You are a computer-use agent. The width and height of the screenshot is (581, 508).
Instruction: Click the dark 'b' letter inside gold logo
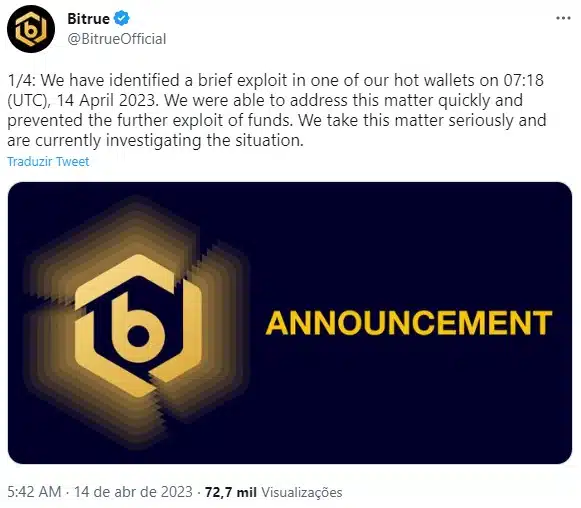click(137, 326)
